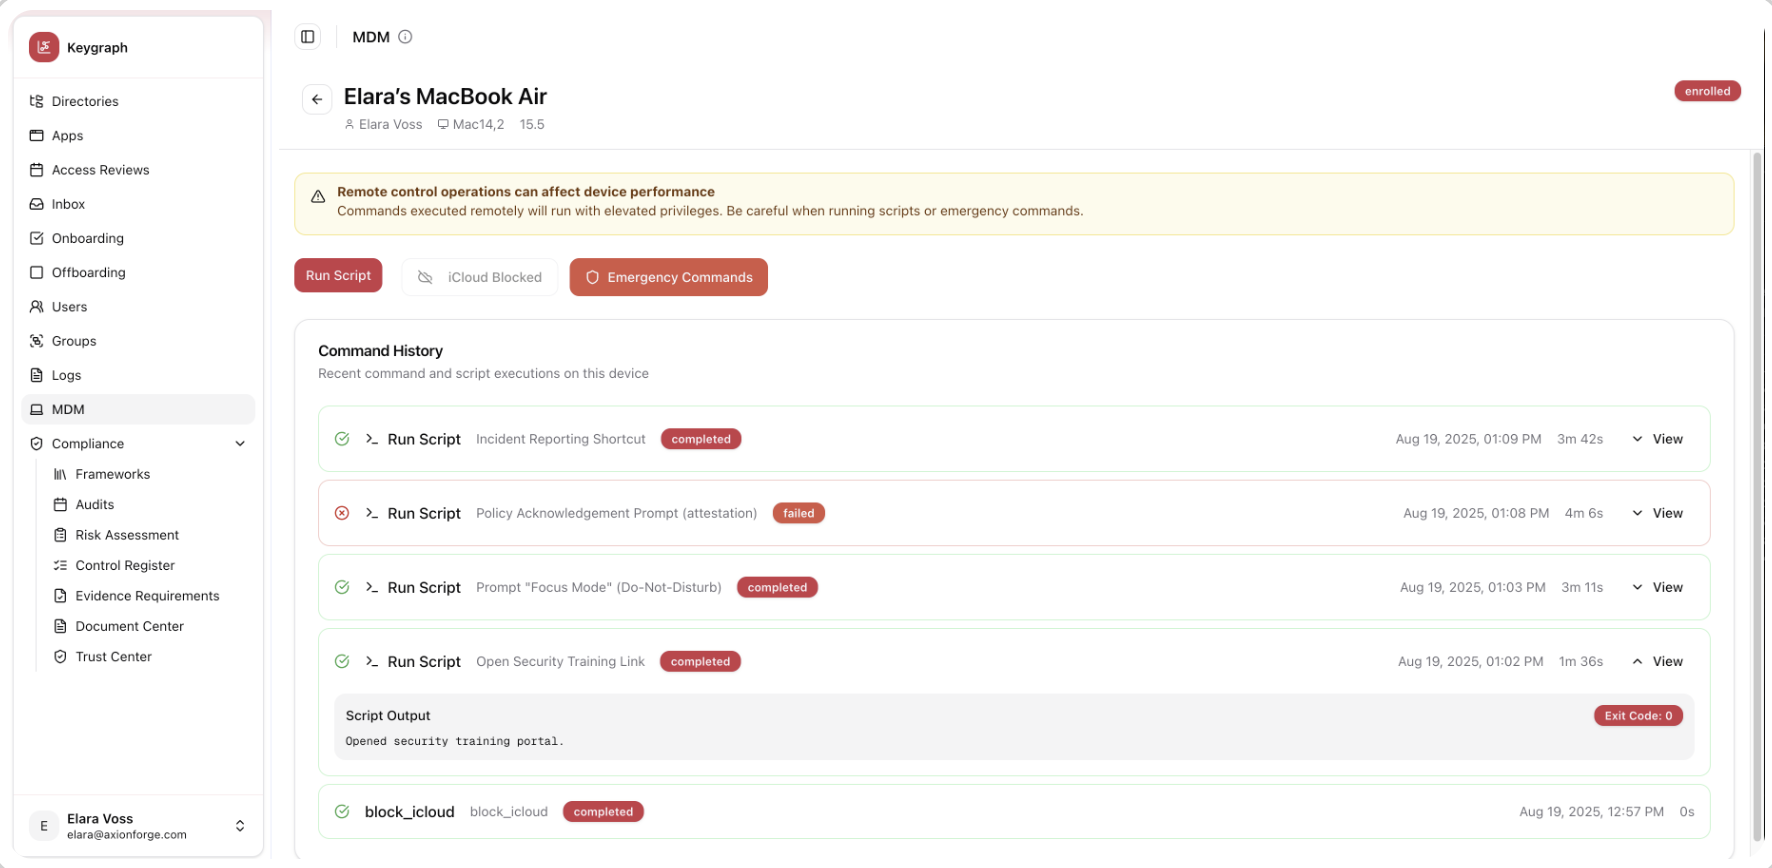Click the Elara's MacBook Air title
Viewport: 1772px width, 868px height.
[x=445, y=97]
